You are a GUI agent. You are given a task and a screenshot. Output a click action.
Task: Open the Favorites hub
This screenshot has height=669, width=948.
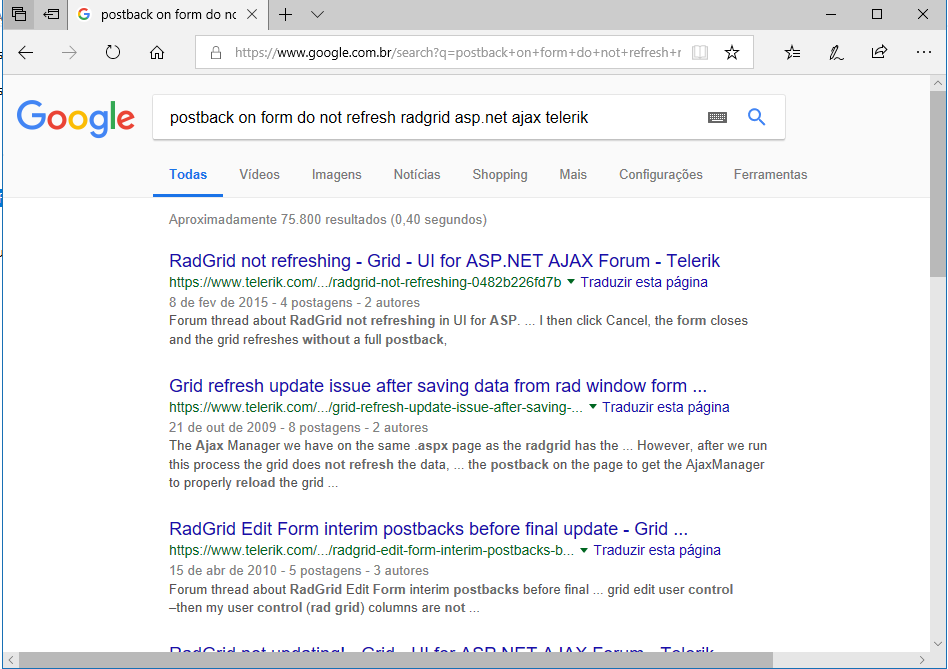pos(792,53)
